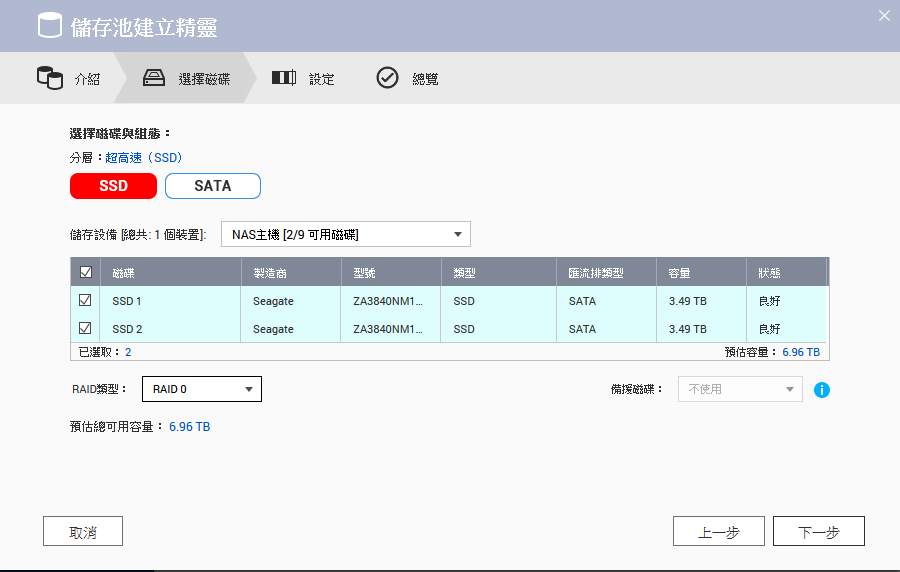Viewport: 900px width, 572px height.
Task: Toggle the select-all checkbox in table header
Action: pyautogui.click(x=85, y=272)
